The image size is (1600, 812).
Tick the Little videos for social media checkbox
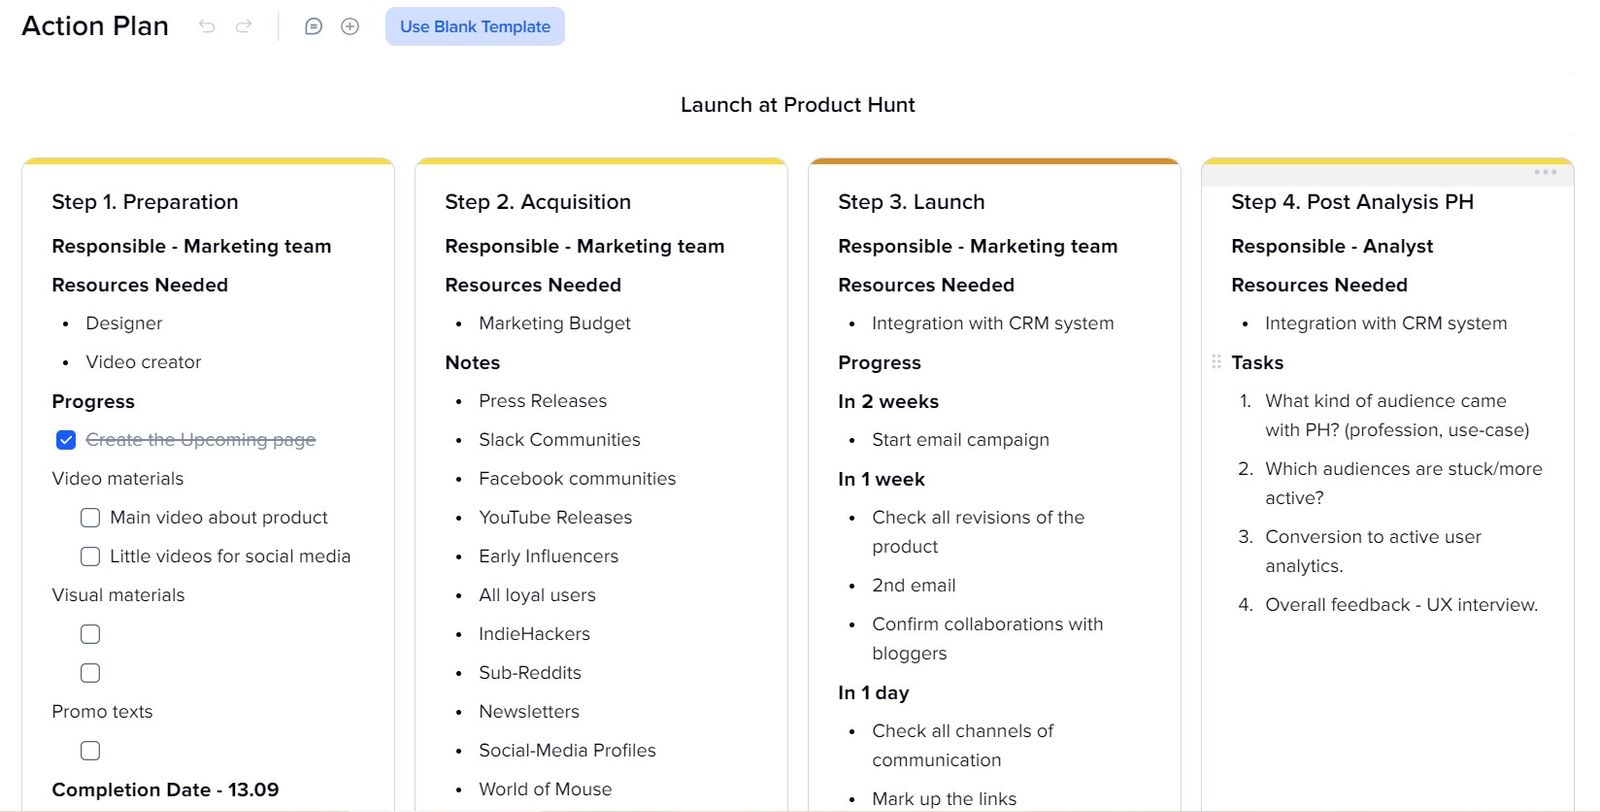pyautogui.click(x=90, y=557)
